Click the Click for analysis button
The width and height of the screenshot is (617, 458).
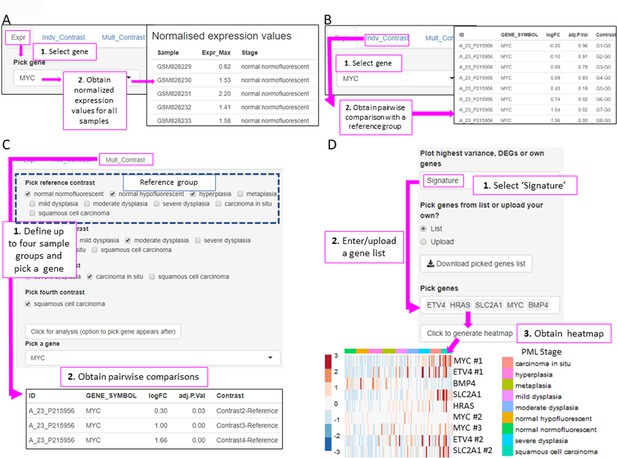[x=103, y=332]
